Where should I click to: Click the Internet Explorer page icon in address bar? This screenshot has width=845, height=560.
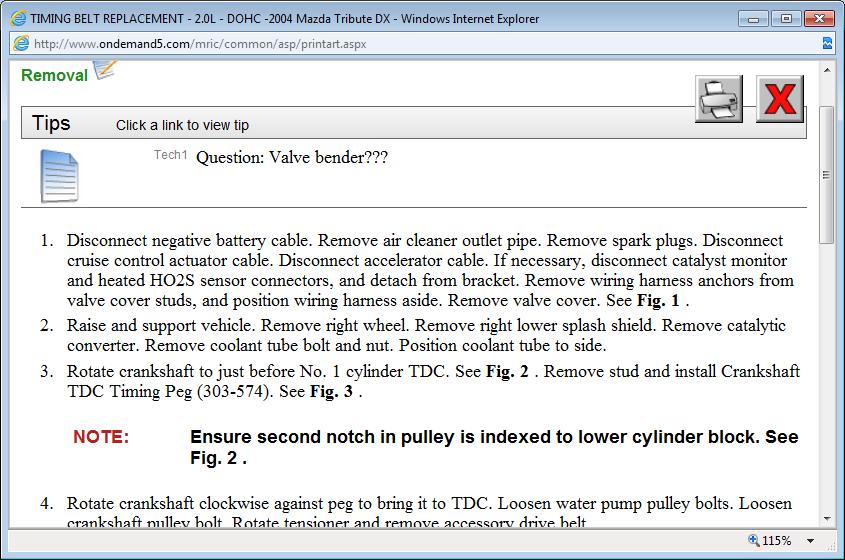21,44
